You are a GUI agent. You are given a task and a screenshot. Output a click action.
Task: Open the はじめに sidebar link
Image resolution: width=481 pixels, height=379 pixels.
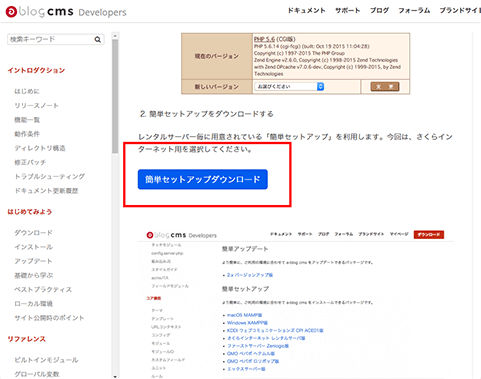coord(27,91)
